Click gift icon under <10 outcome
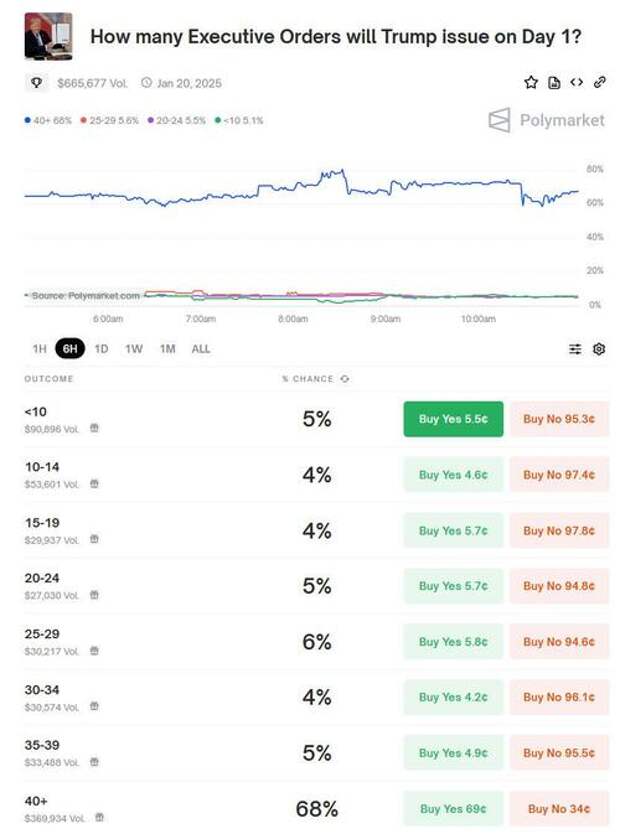Image resolution: width=620 pixels, height=839 pixels. [x=94, y=428]
